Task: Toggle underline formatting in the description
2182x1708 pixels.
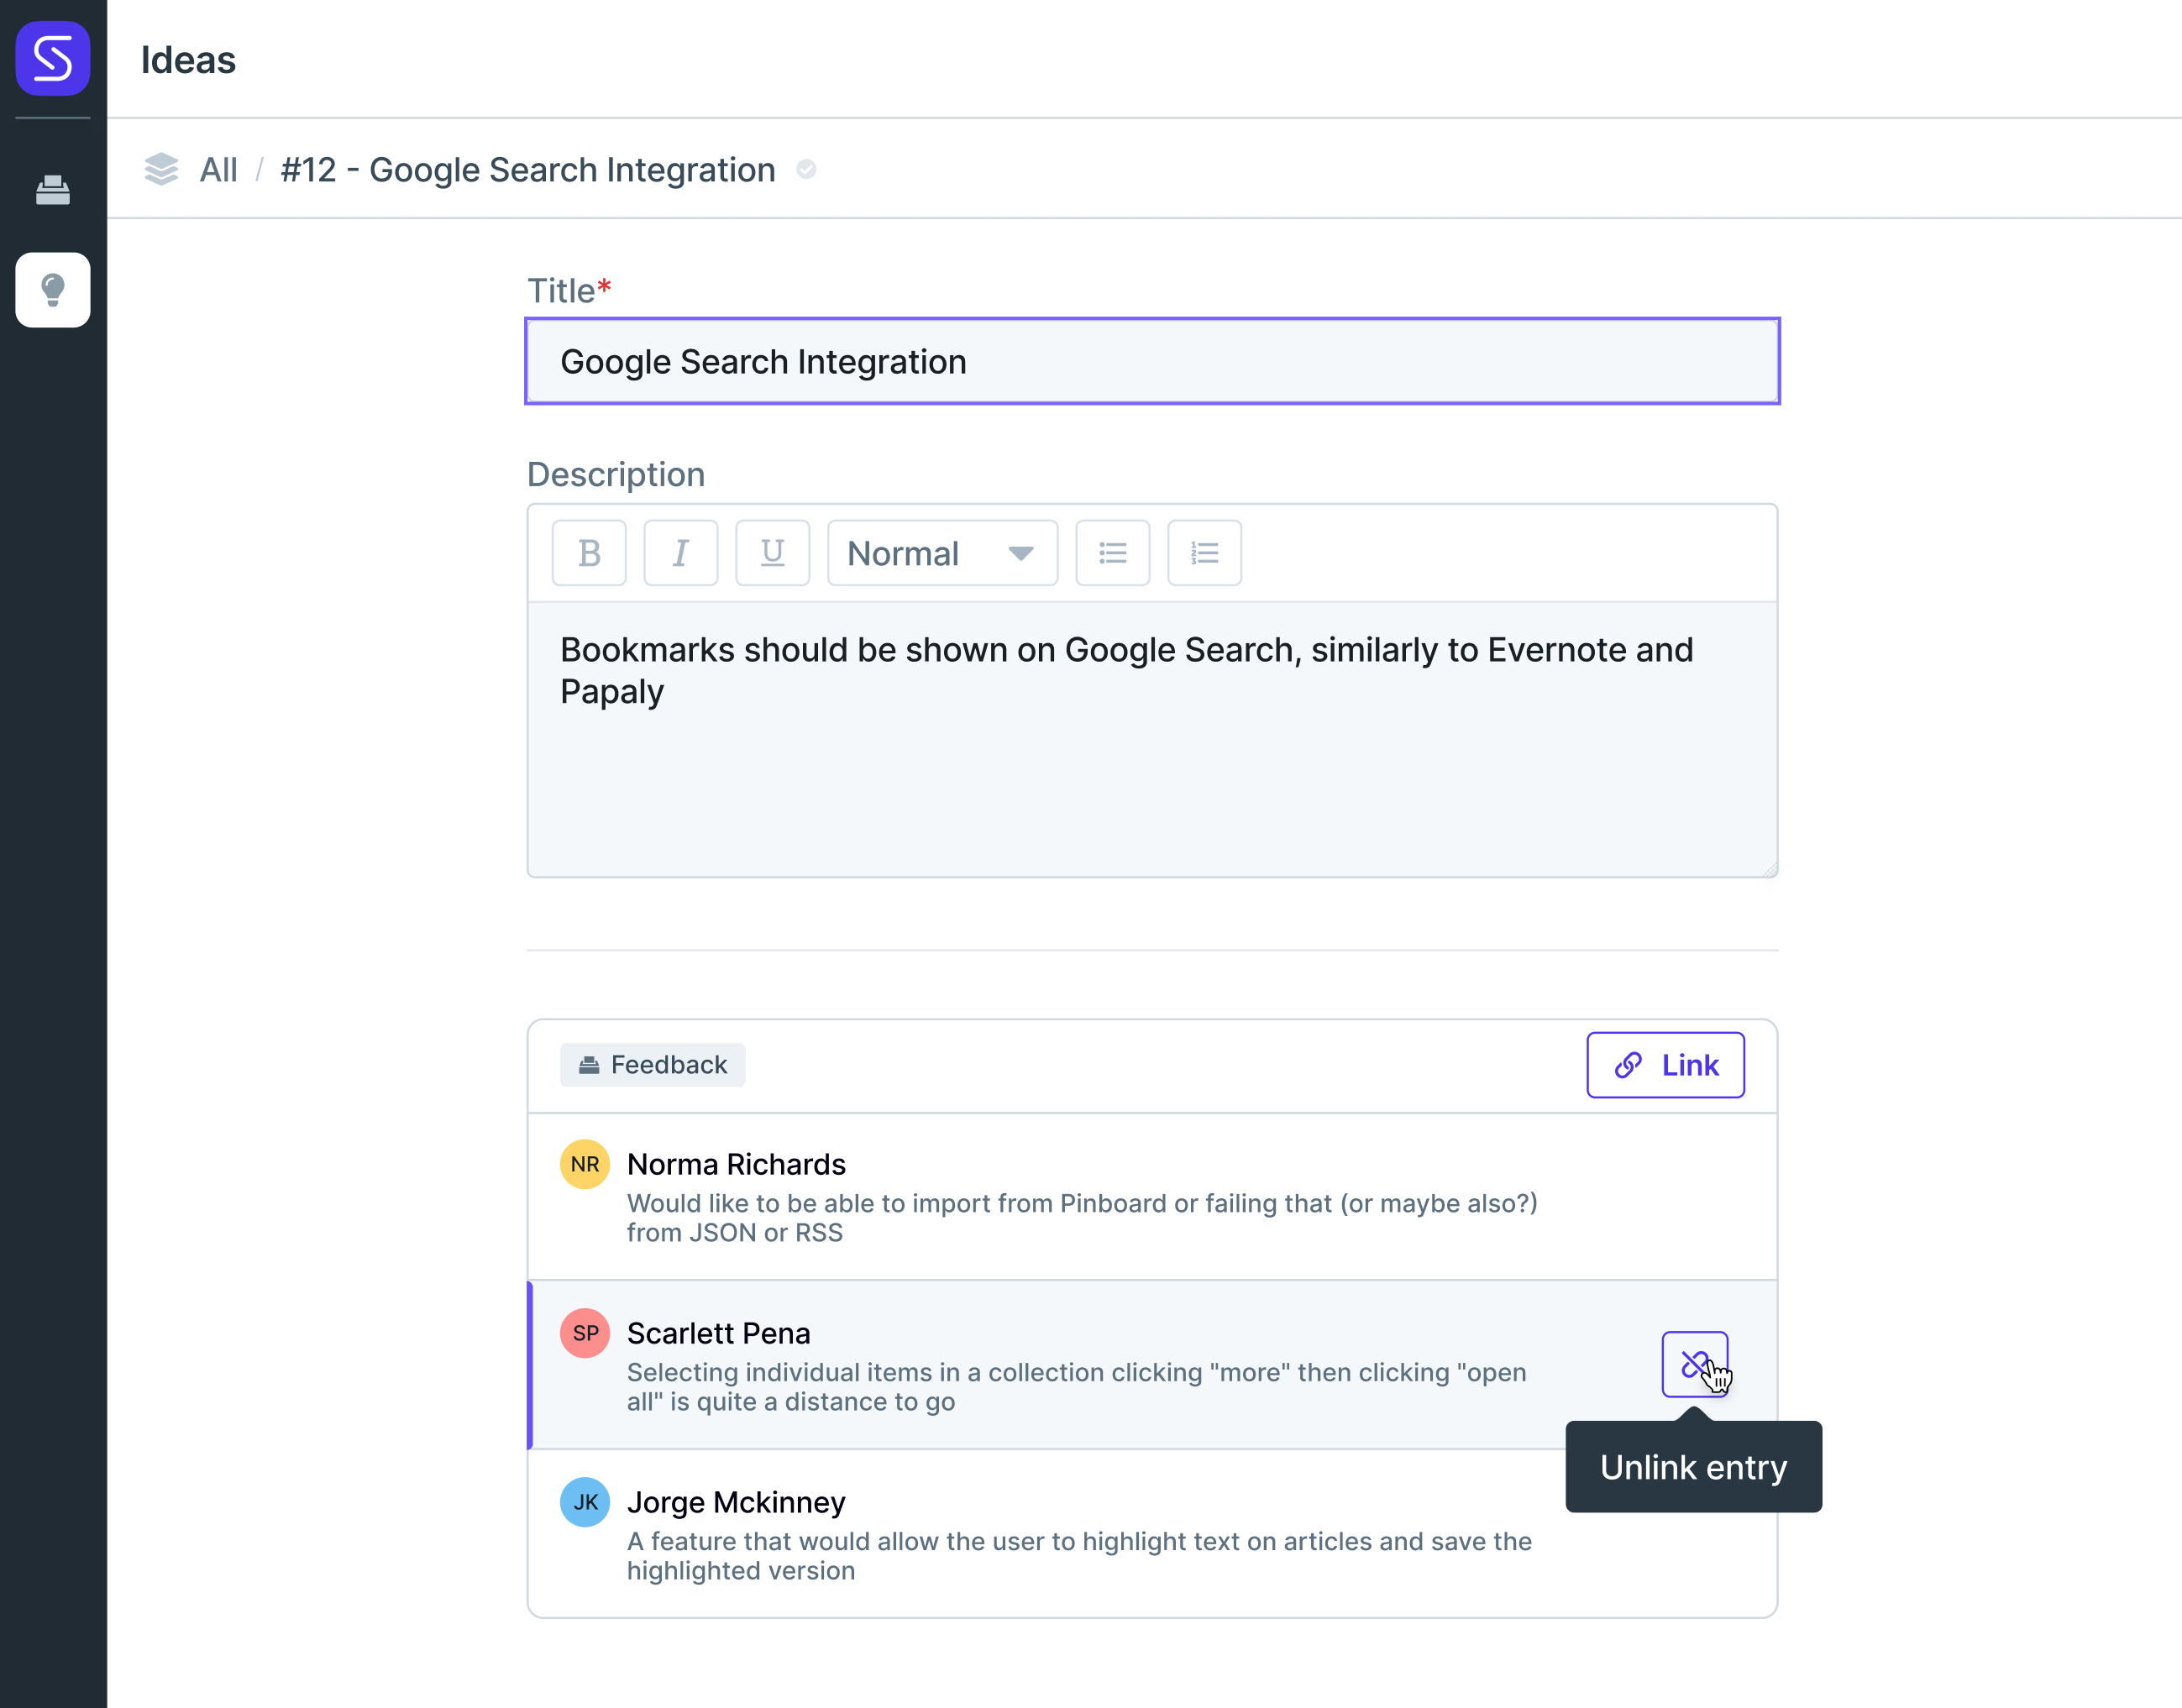Action: (773, 553)
